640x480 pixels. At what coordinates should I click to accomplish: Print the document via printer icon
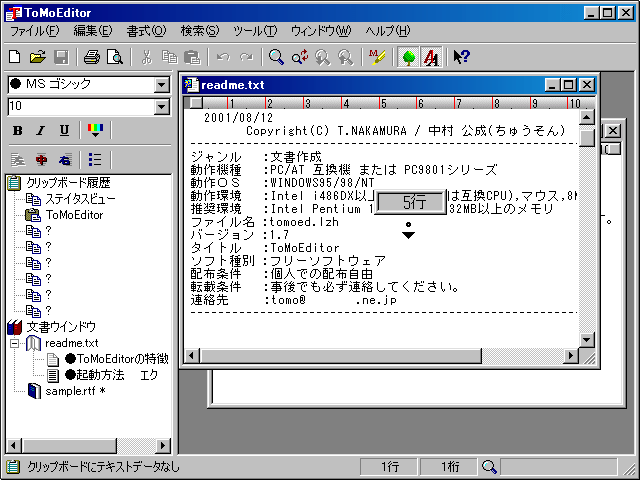tap(92, 57)
